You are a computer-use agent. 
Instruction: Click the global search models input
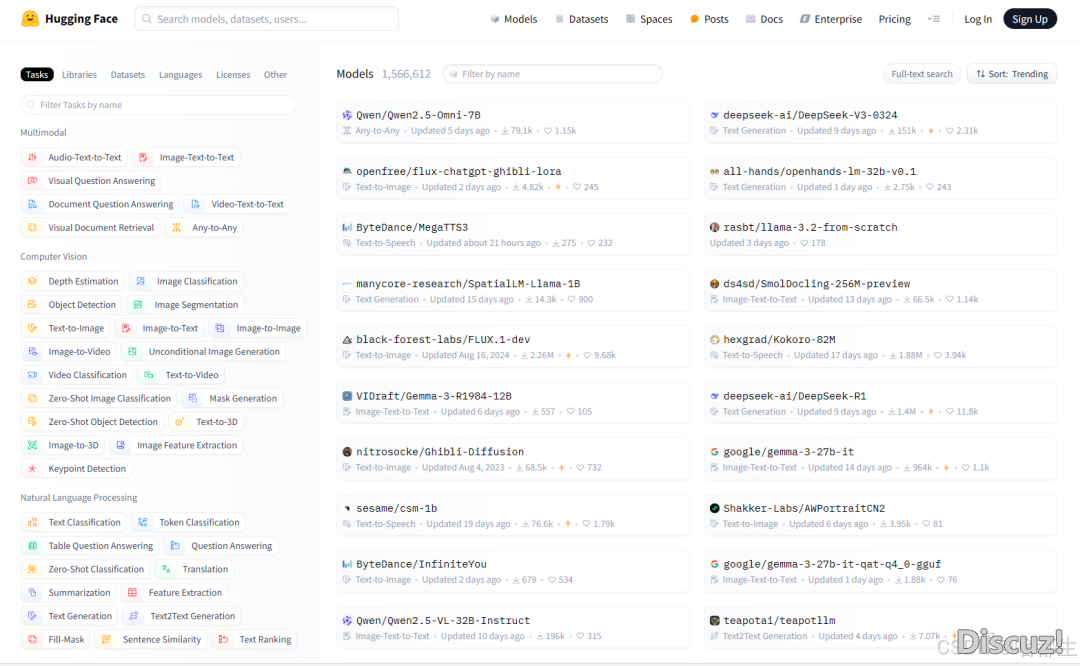pyautogui.click(x=267, y=19)
